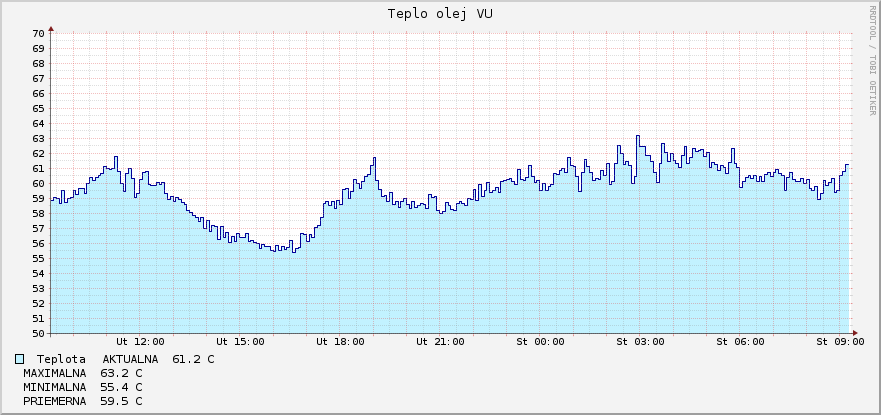Click the light blue Teplota legend swatch
The height and width of the screenshot is (415, 881).
click(20, 359)
